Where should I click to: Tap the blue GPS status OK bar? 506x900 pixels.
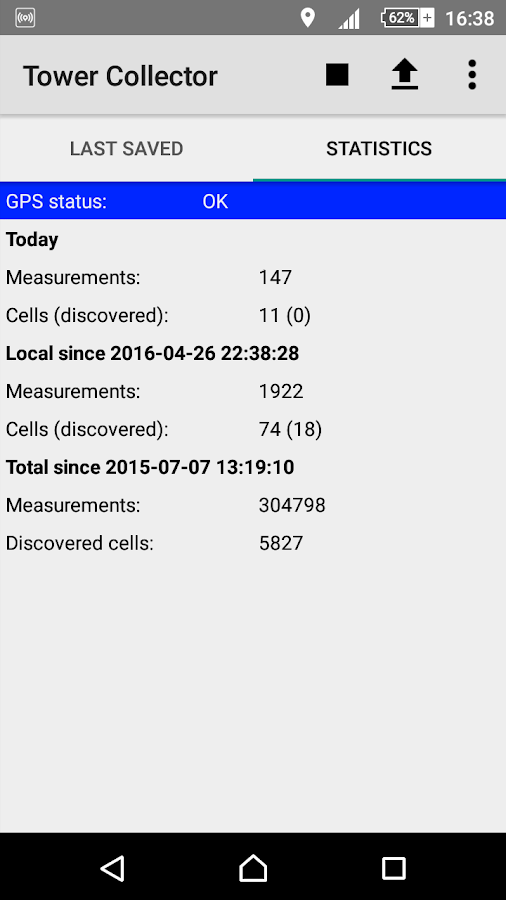253,201
